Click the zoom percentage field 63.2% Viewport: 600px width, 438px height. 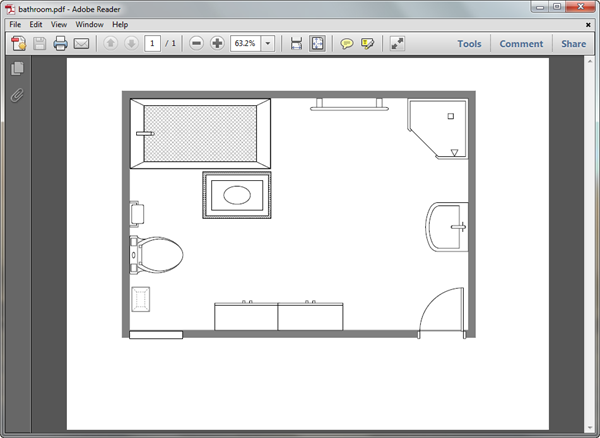click(x=245, y=44)
